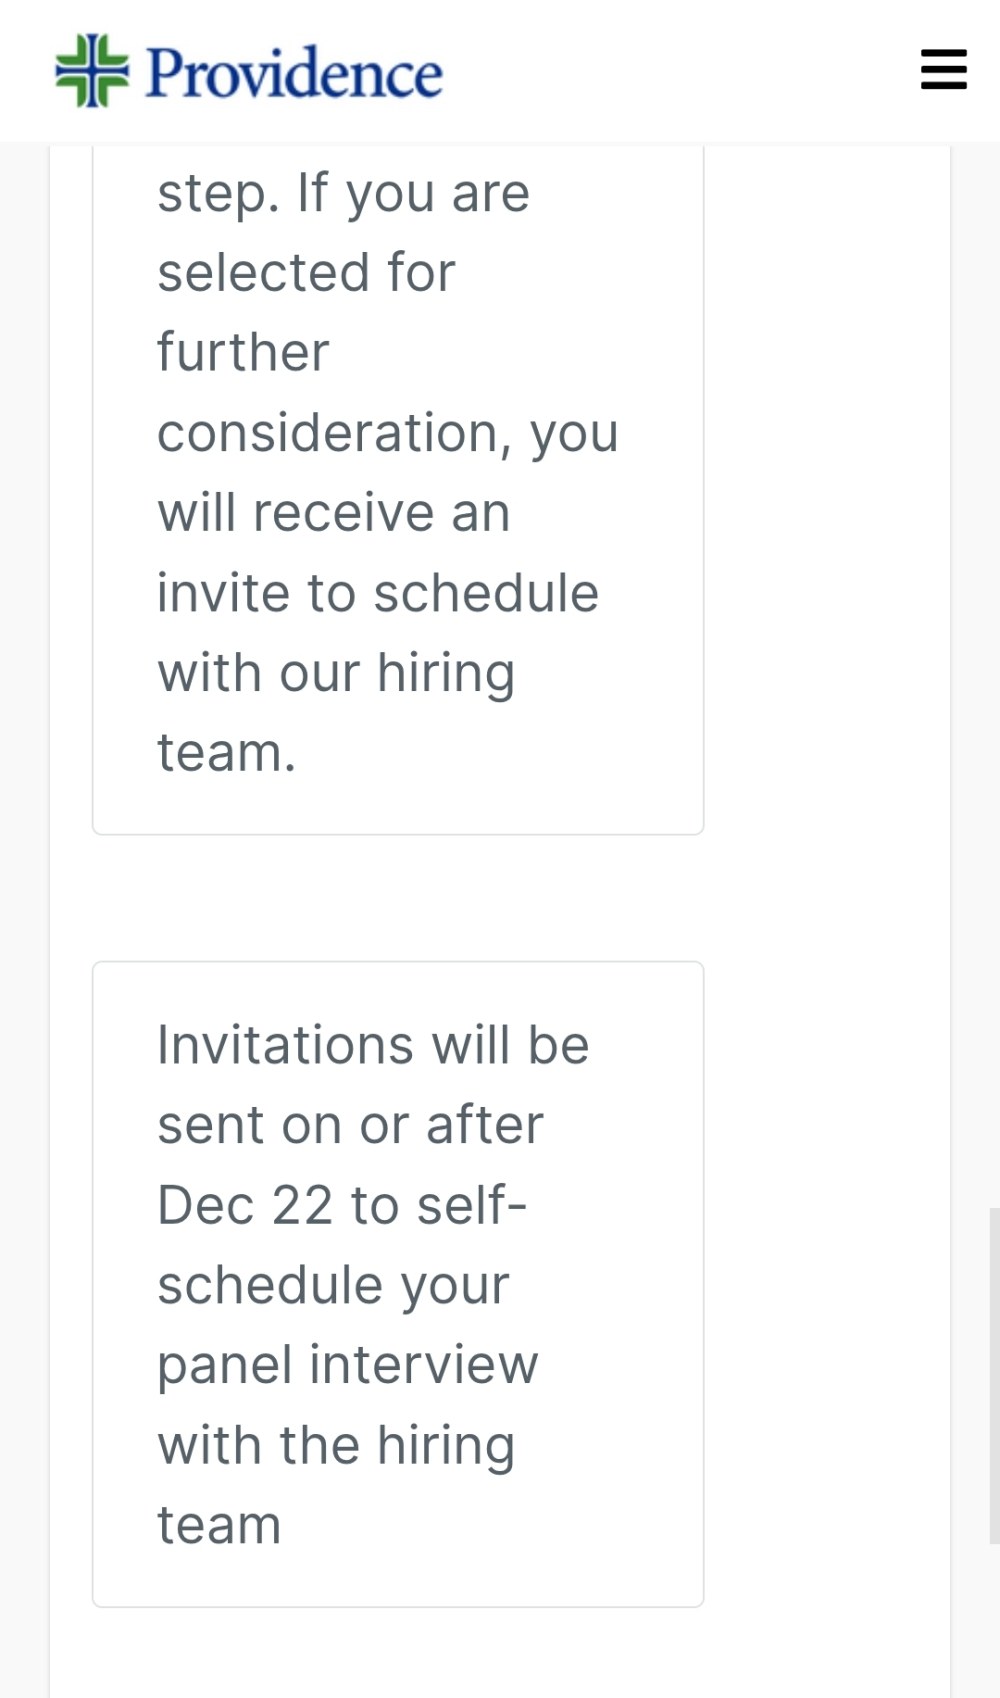Click the word "further" in upper card
The width and height of the screenshot is (1000, 1698).
[243, 353]
